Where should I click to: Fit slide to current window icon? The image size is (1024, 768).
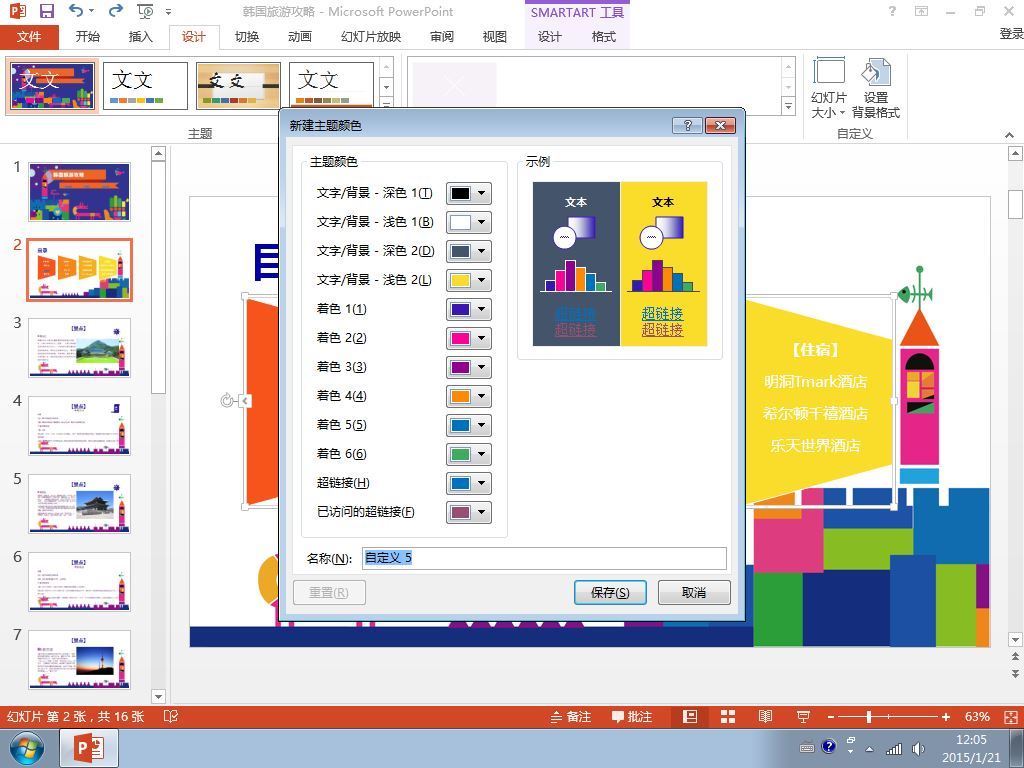click(1010, 716)
